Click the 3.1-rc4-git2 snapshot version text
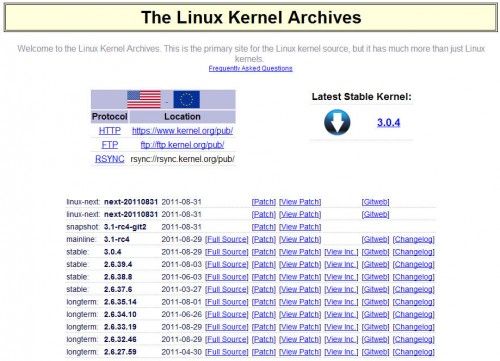The image size is (500, 361). pos(125,227)
